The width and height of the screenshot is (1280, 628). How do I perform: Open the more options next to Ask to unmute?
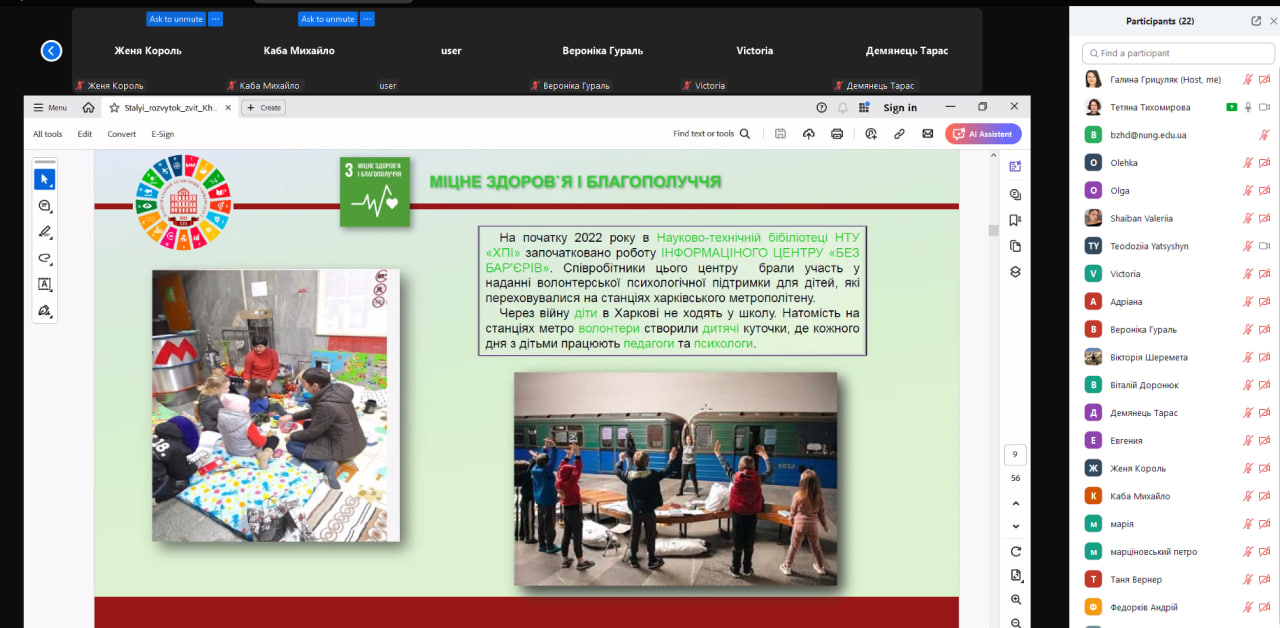[215, 19]
